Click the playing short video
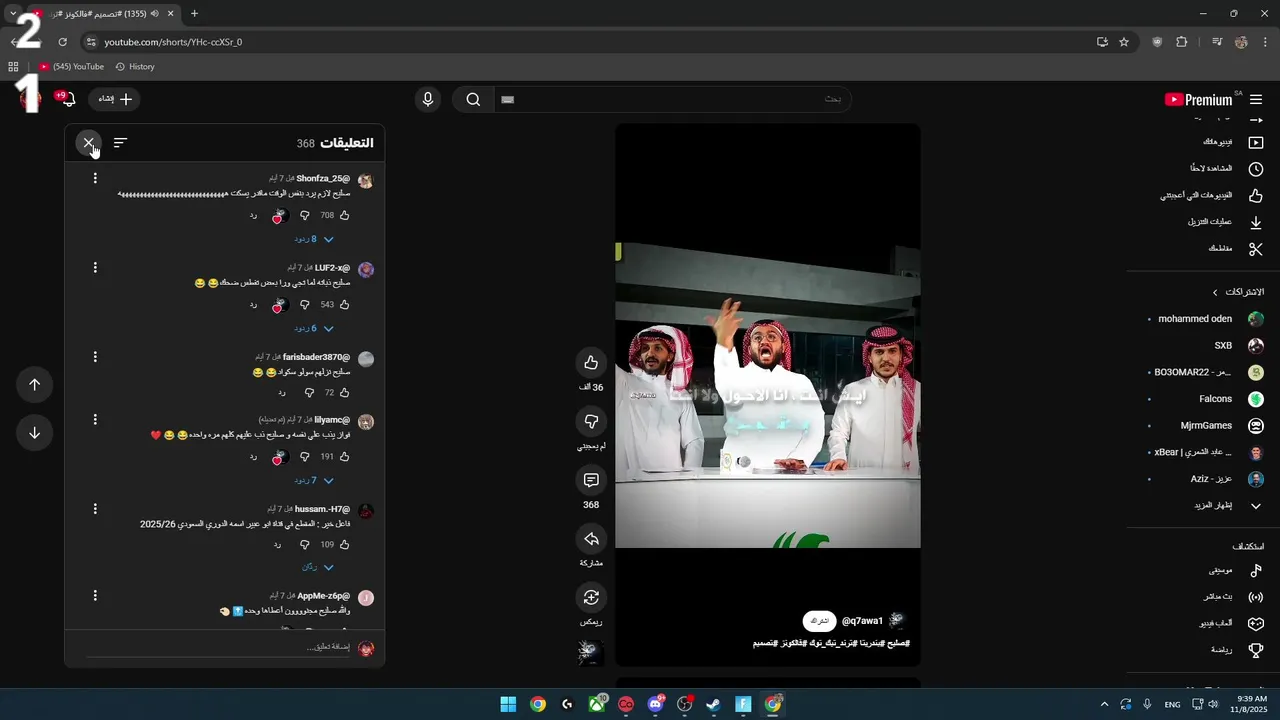1280x720 pixels. click(767, 394)
